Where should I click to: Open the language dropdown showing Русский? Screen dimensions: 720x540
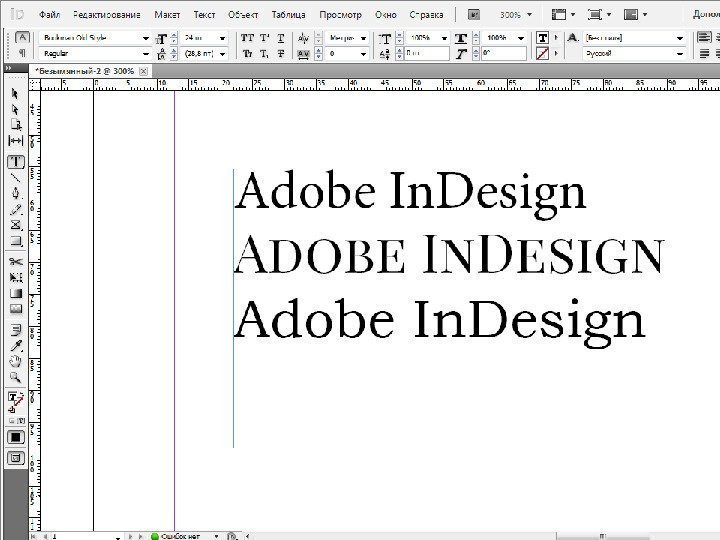680,54
